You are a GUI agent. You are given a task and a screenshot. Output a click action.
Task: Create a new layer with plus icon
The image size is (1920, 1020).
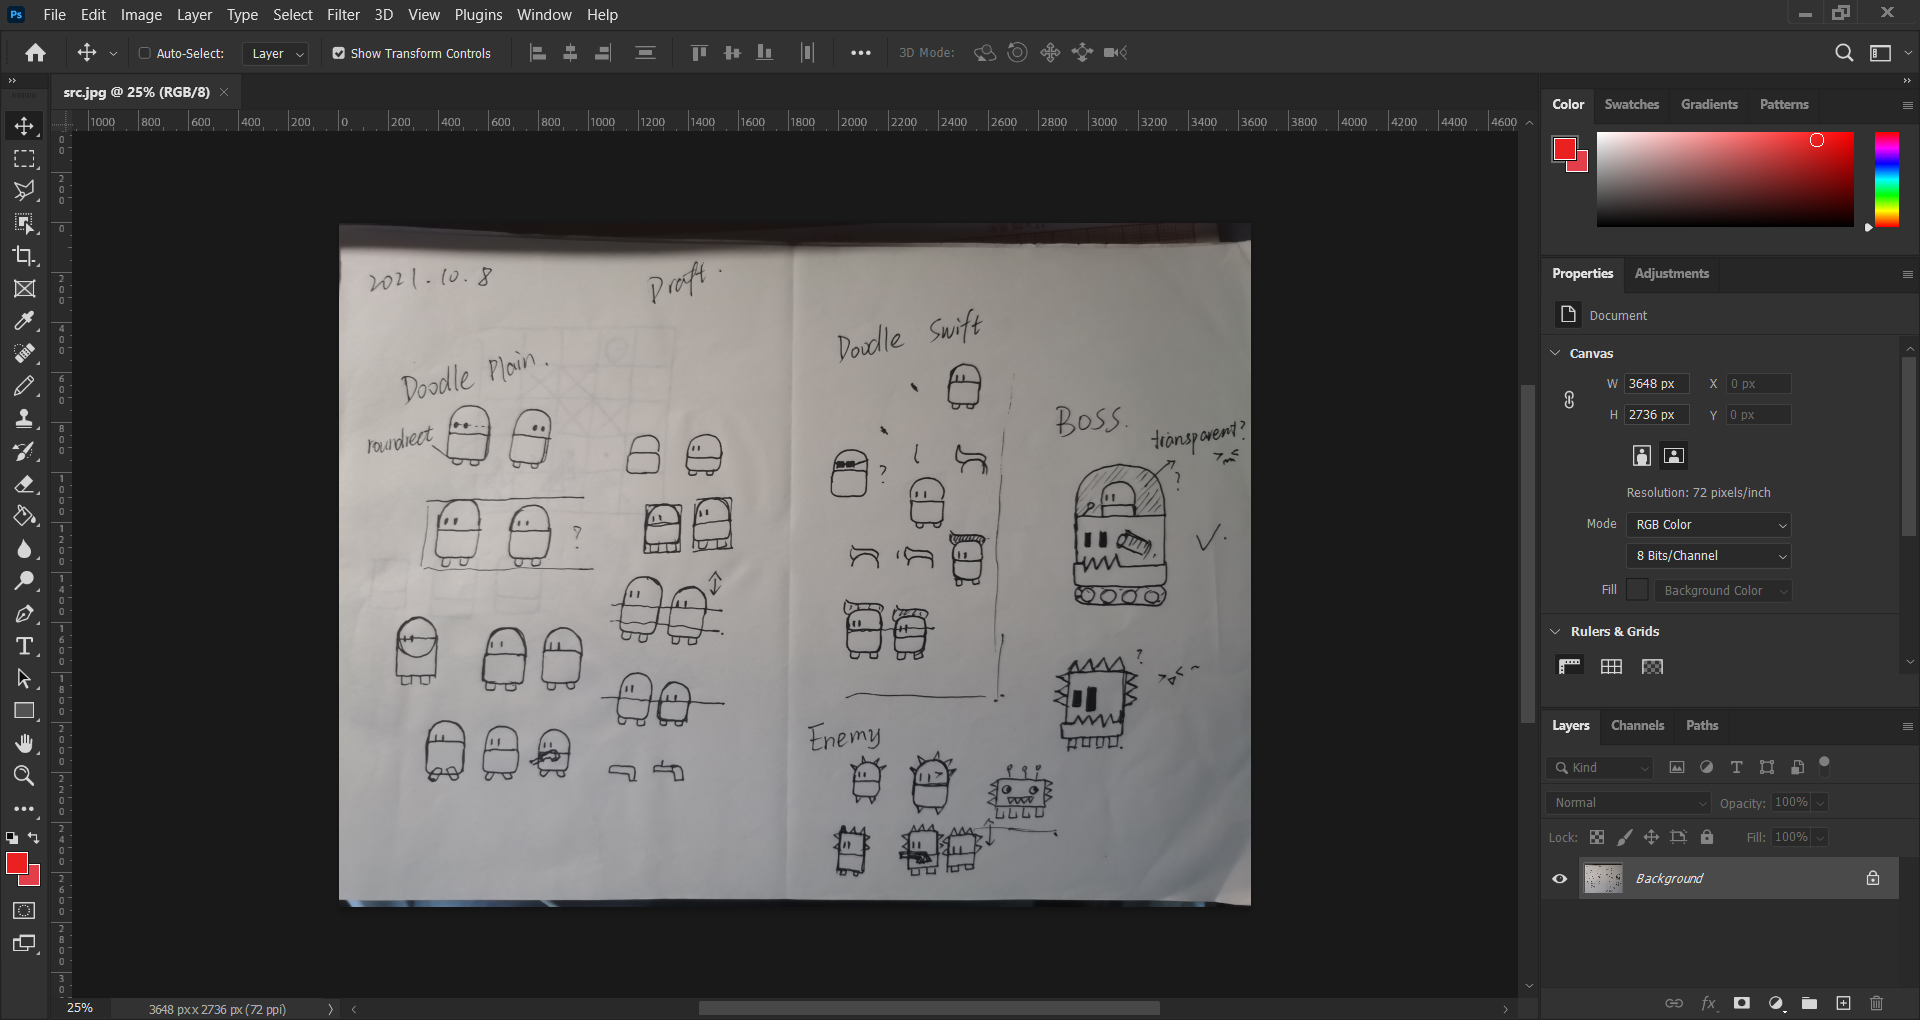point(1843,1003)
